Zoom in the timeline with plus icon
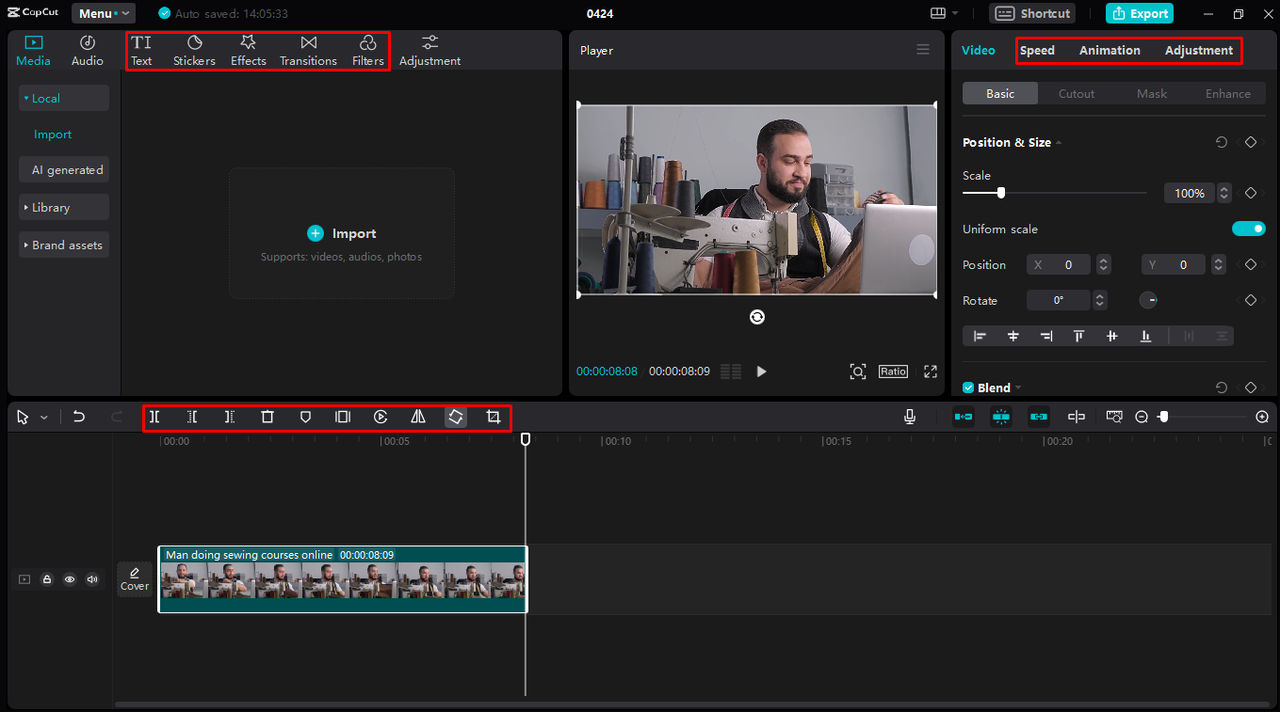 point(1262,417)
